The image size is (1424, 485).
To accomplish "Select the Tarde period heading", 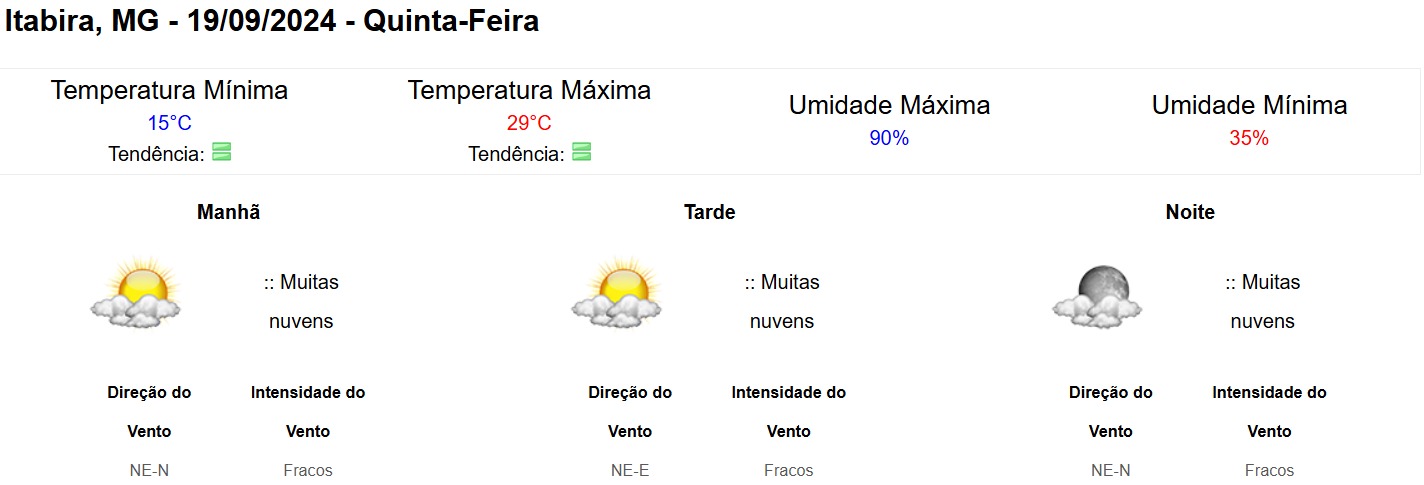I will 710,212.
